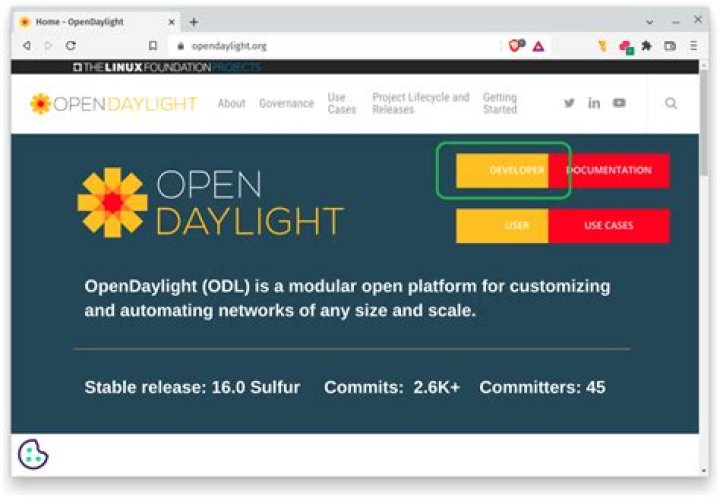This screenshot has width=720, height=498.
Task: Click 'Committers: 45' text
Action: point(542,387)
